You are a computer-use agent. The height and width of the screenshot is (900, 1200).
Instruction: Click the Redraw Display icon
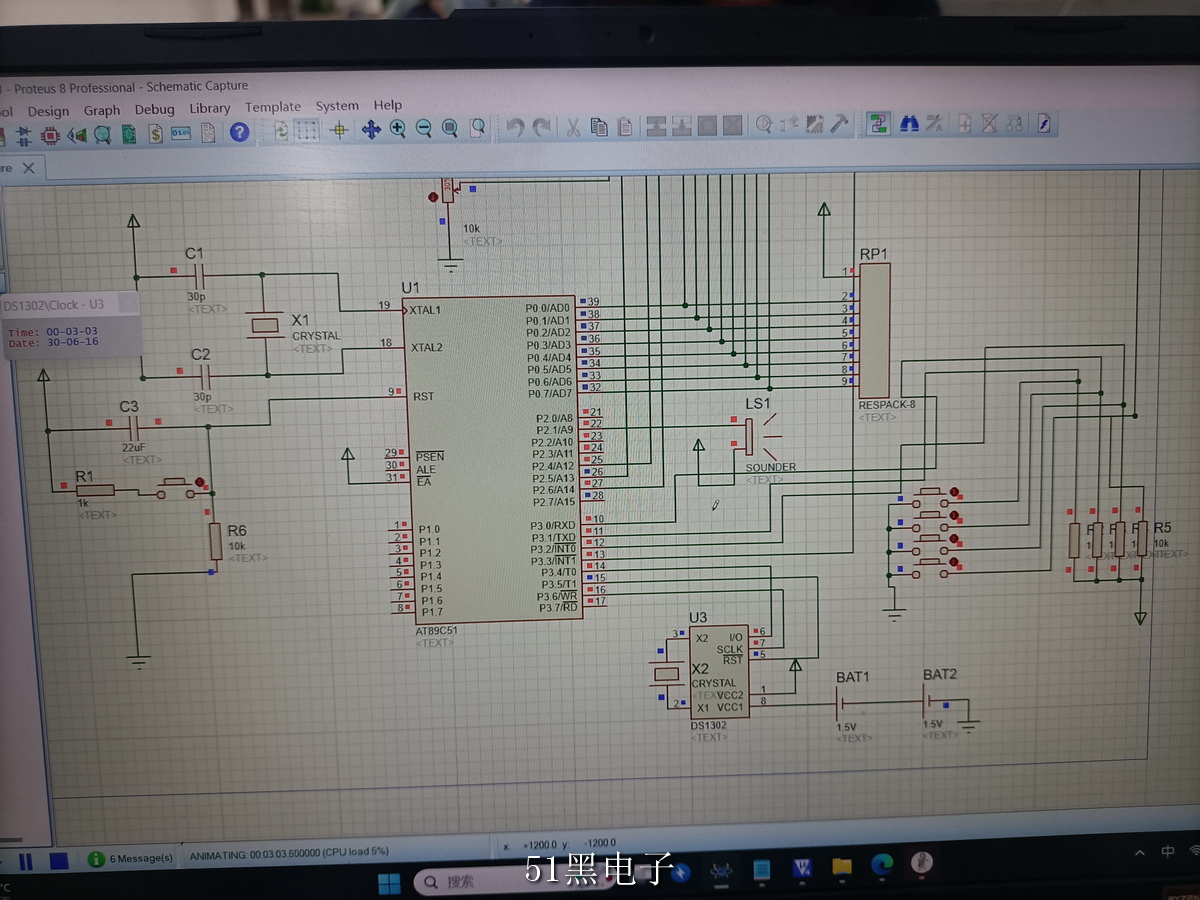(x=281, y=130)
